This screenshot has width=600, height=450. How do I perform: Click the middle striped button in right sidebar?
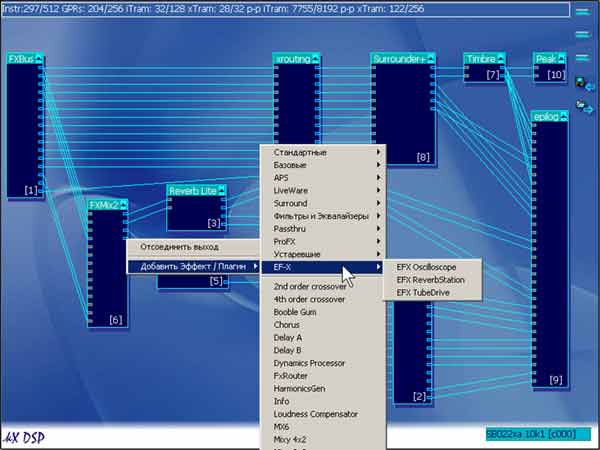(x=583, y=34)
